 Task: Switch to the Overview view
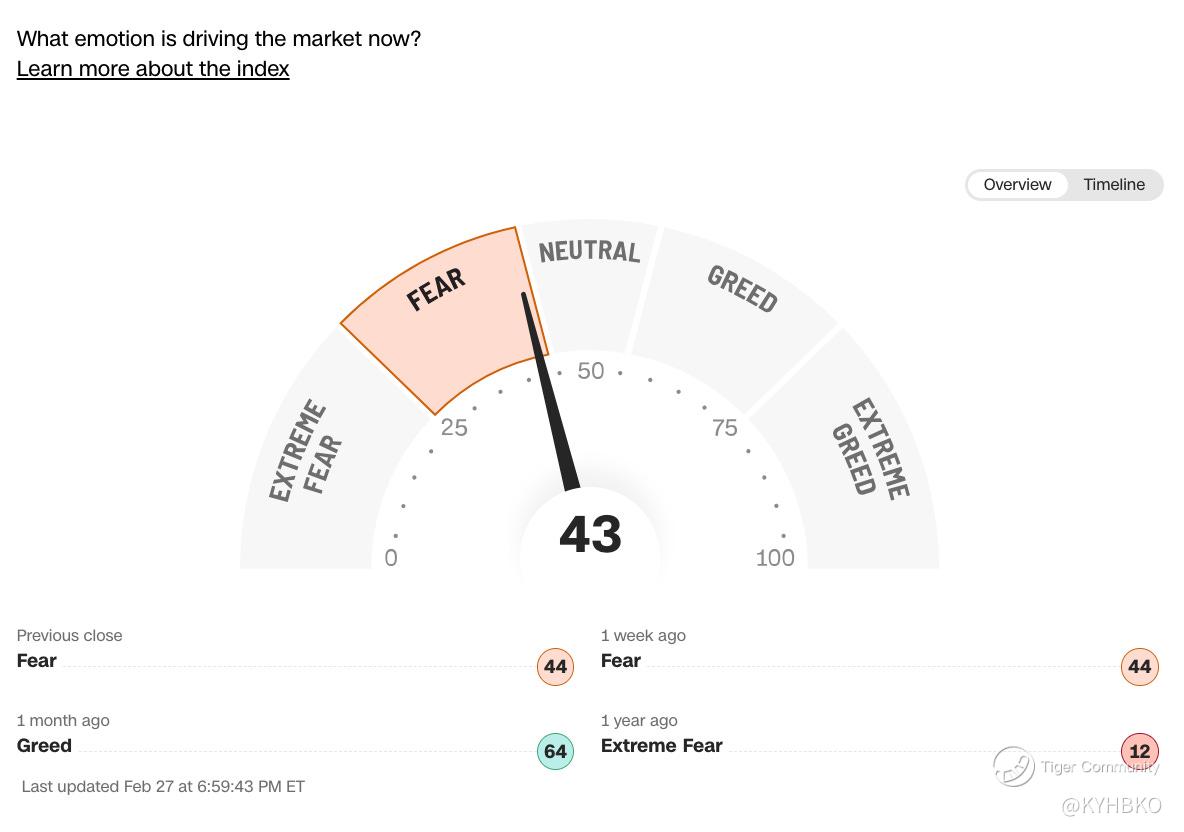click(x=1017, y=185)
